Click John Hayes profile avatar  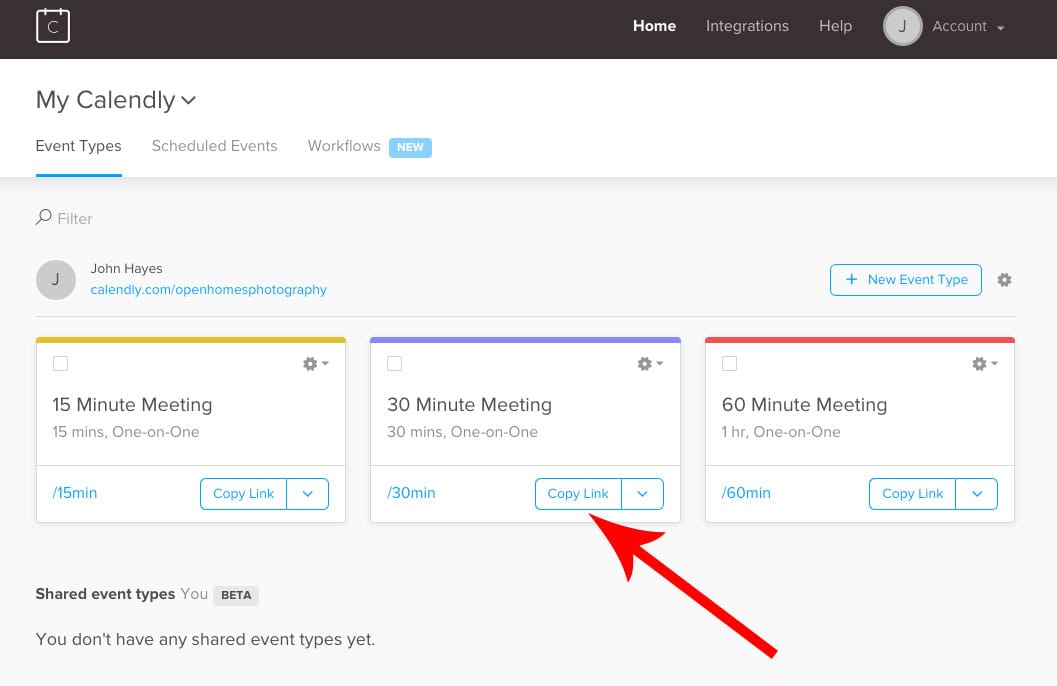click(55, 280)
